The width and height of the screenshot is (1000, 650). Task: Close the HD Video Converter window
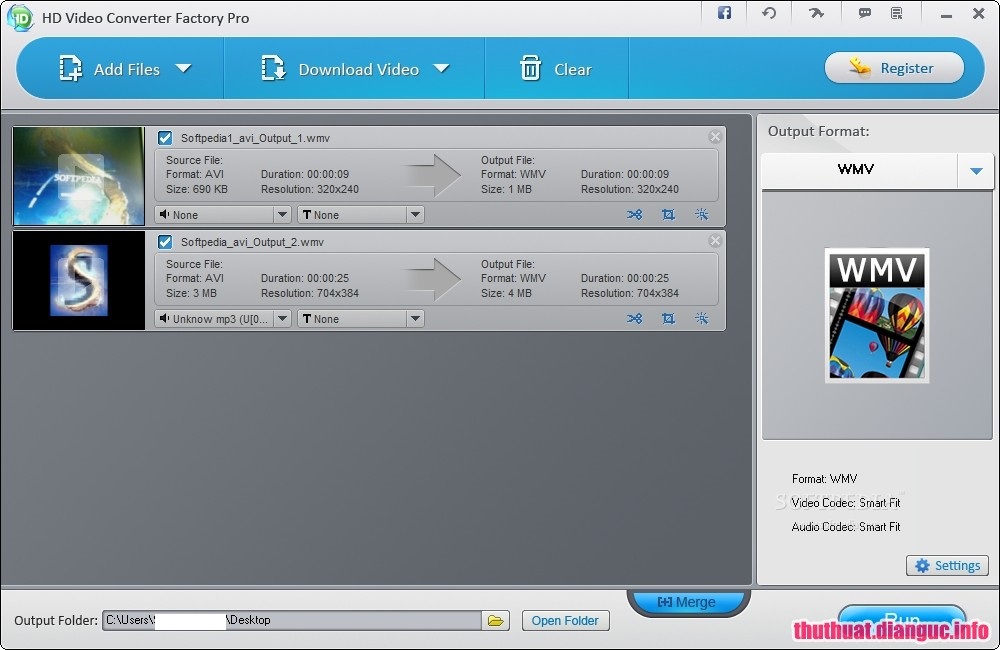tap(979, 13)
